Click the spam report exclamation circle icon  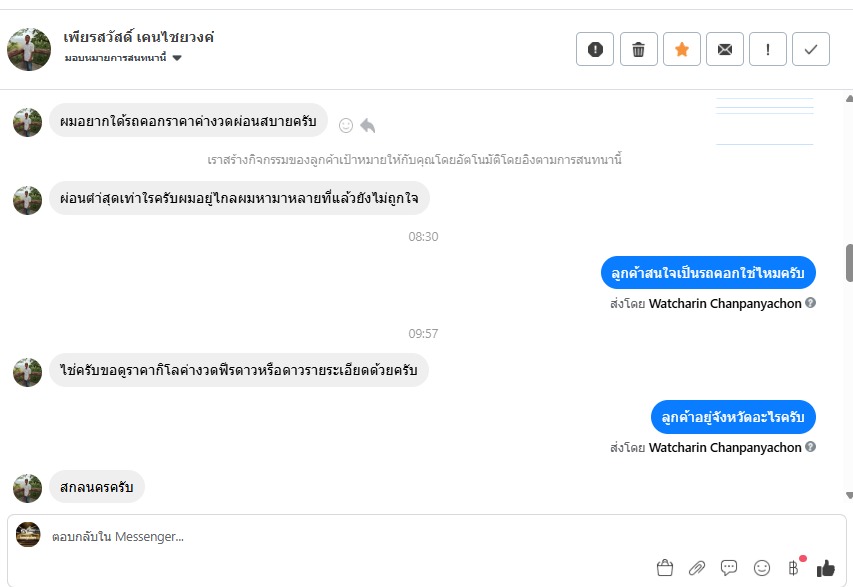tap(595, 49)
